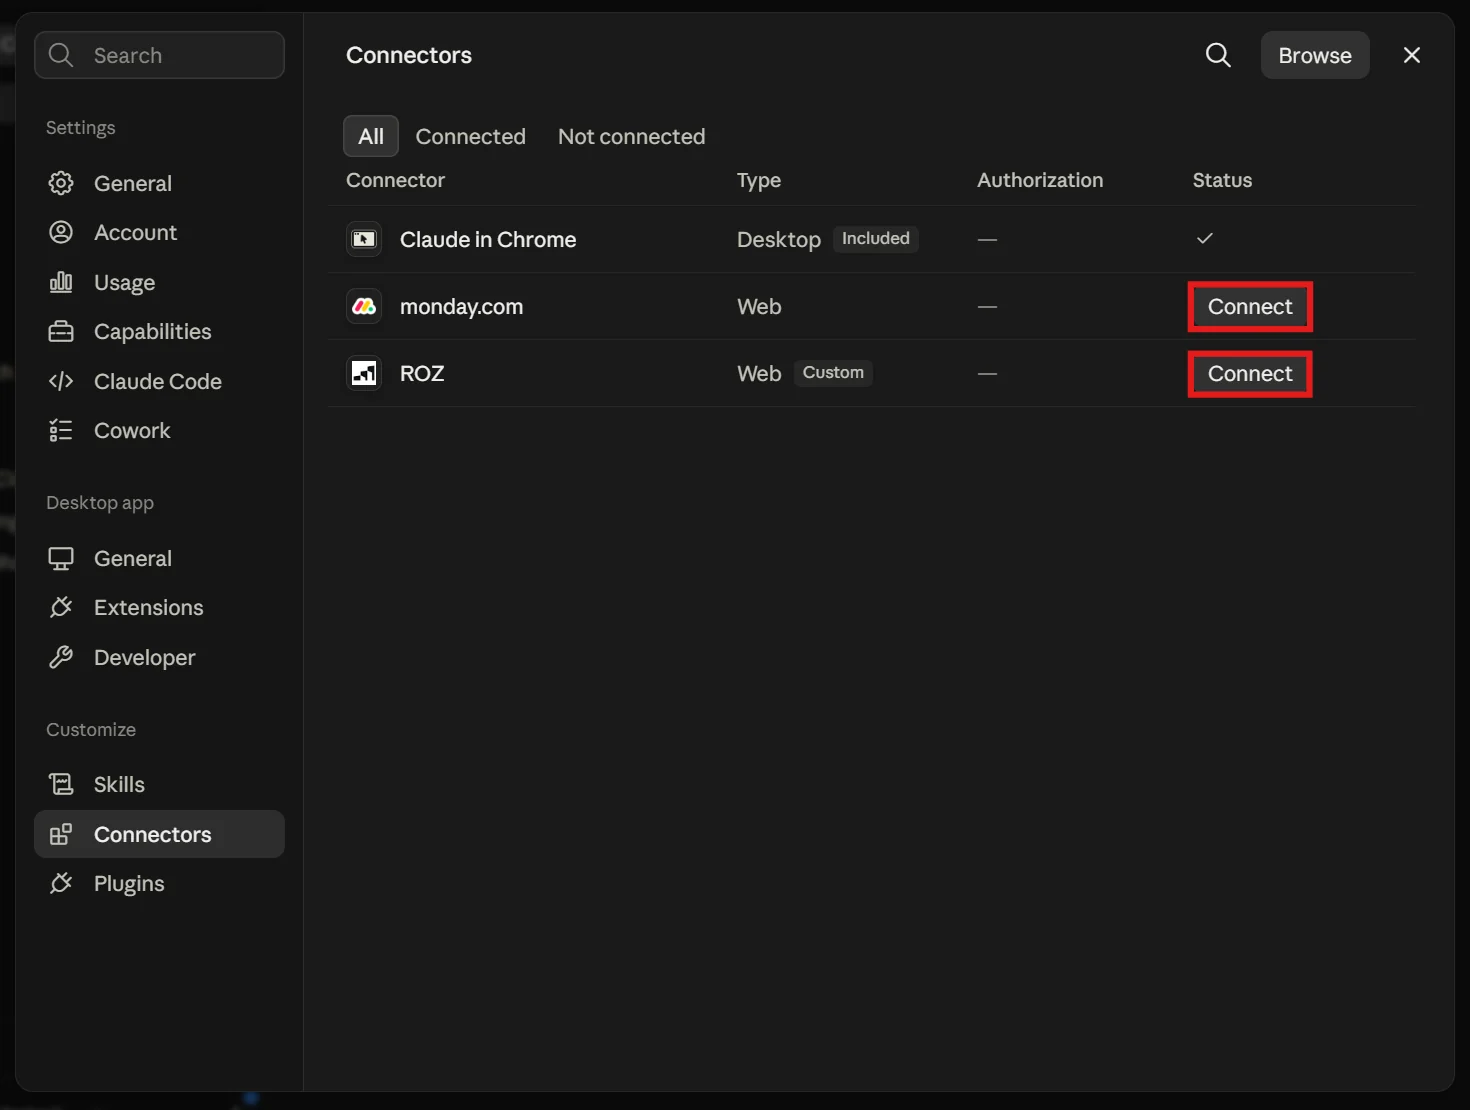Click the Cowork checklist icon

coord(61,430)
